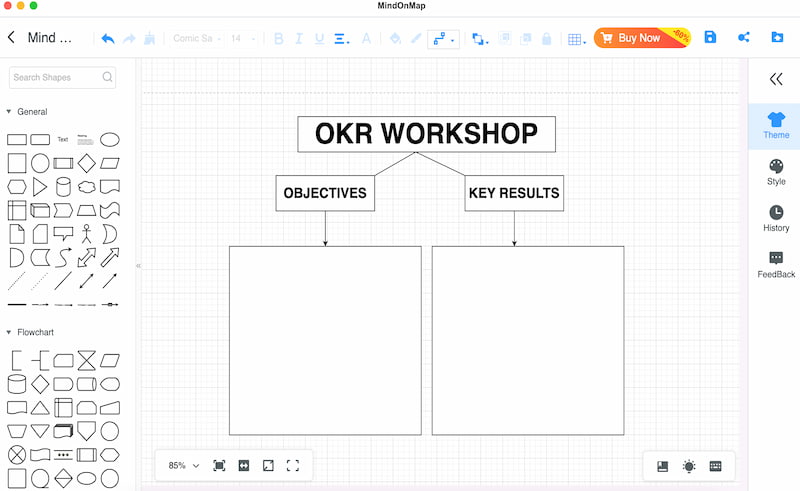Open the Style tab
Image resolution: width=800 pixels, height=491 pixels.
click(776, 172)
